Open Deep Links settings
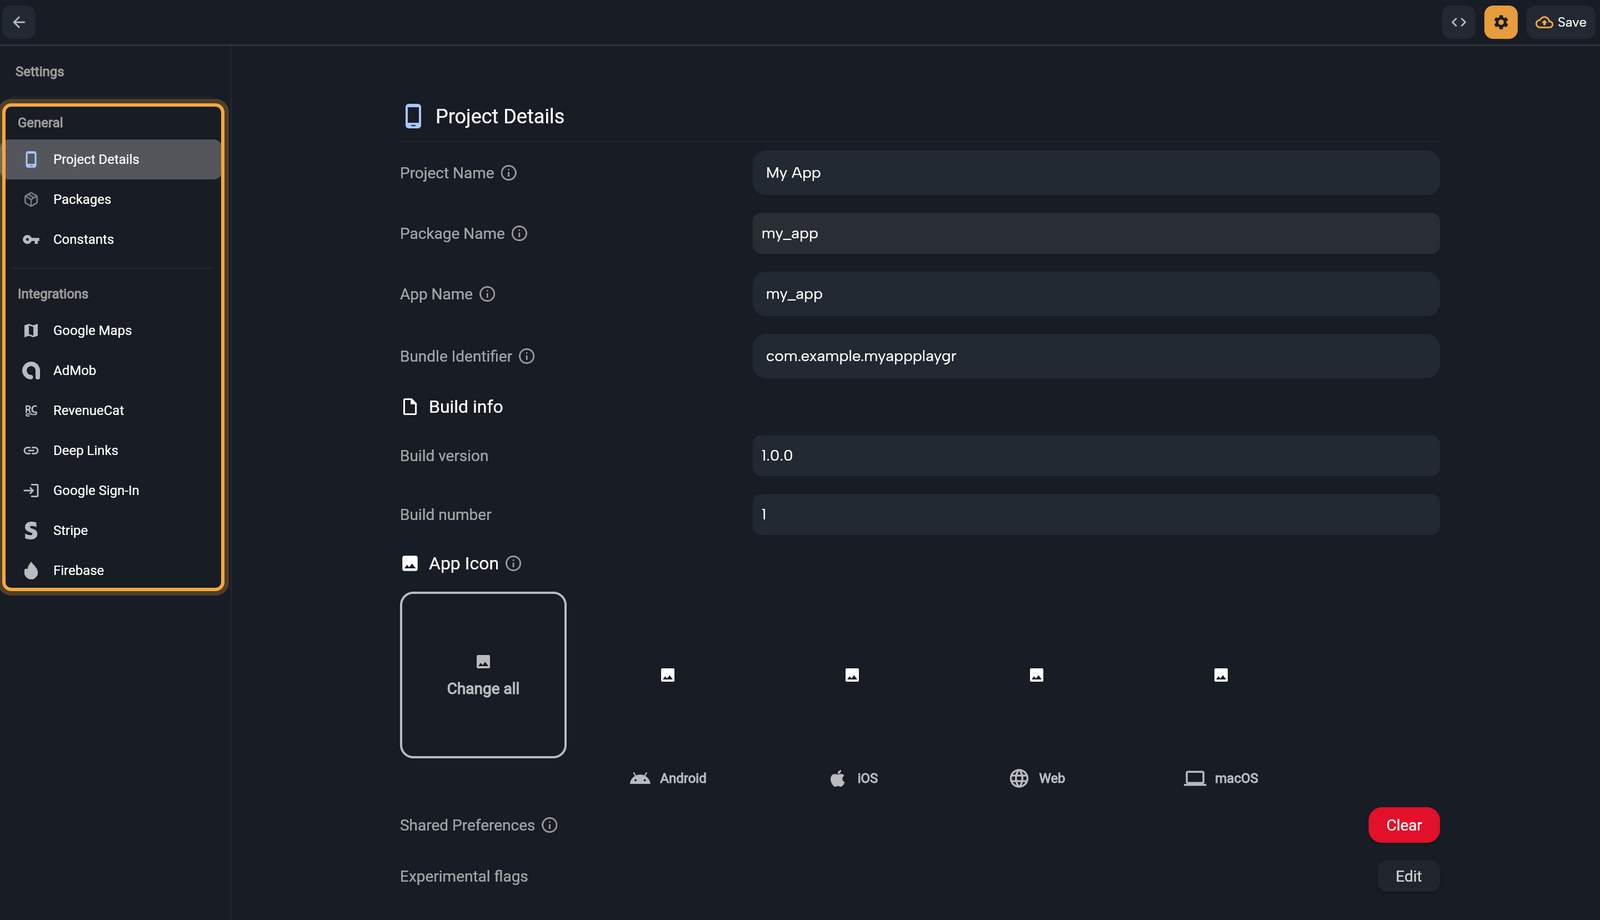The image size is (1600, 920). pyautogui.click(x=113, y=450)
